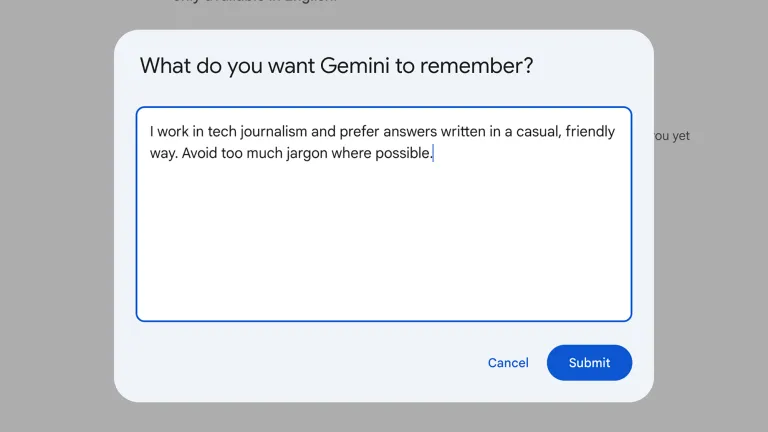
Task: Click the word 'Avoid' on the second line
Action: [x=201, y=154]
